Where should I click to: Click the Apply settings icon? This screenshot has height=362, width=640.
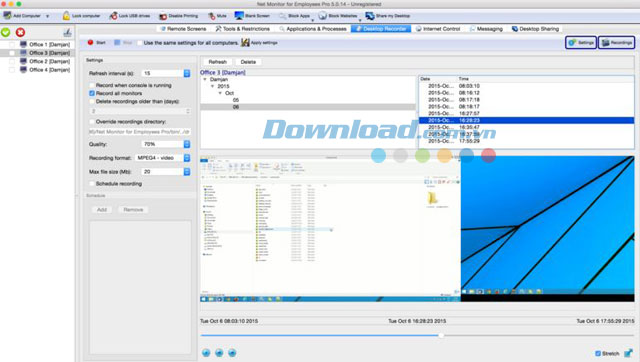coord(245,42)
